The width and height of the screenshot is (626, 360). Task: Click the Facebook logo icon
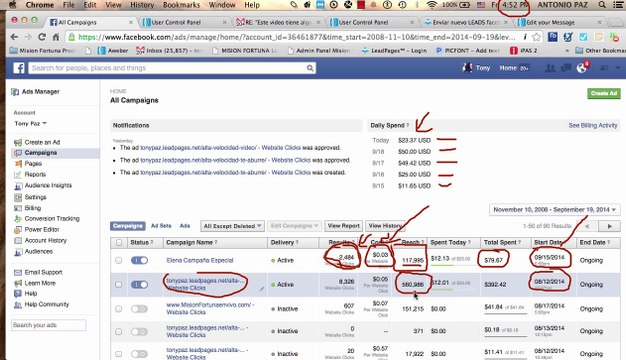pos(19,68)
